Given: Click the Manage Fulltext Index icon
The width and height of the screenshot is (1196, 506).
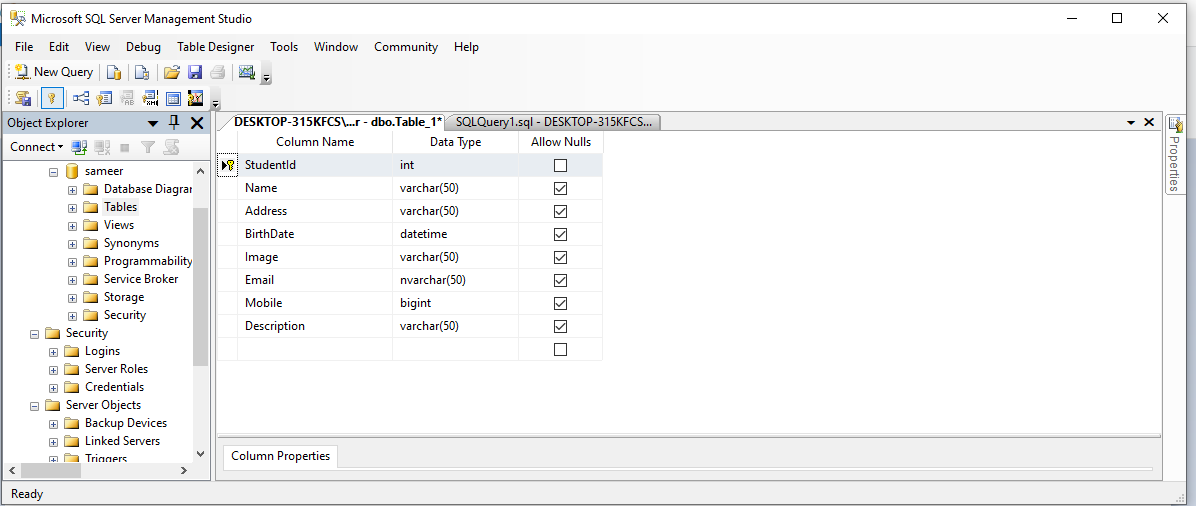Looking at the screenshot, I should tap(127, 98).
